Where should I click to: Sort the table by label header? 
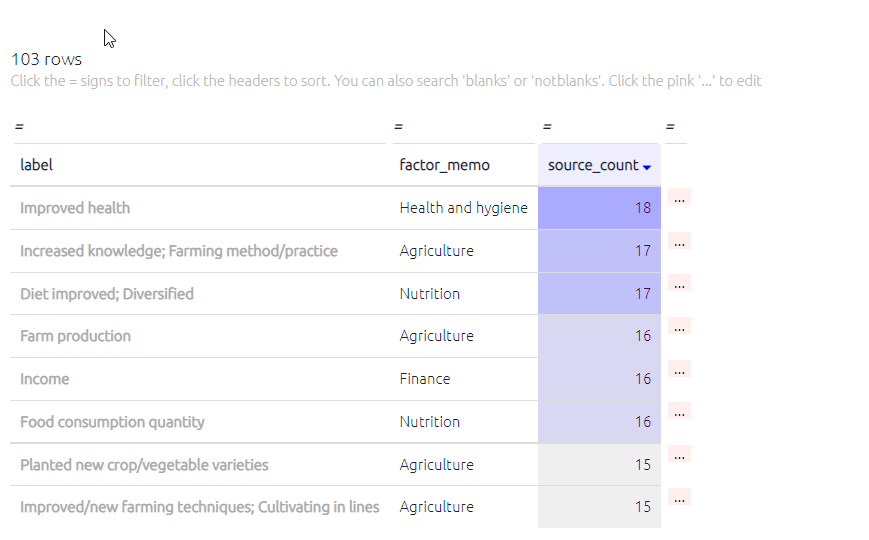click(37, 165)
